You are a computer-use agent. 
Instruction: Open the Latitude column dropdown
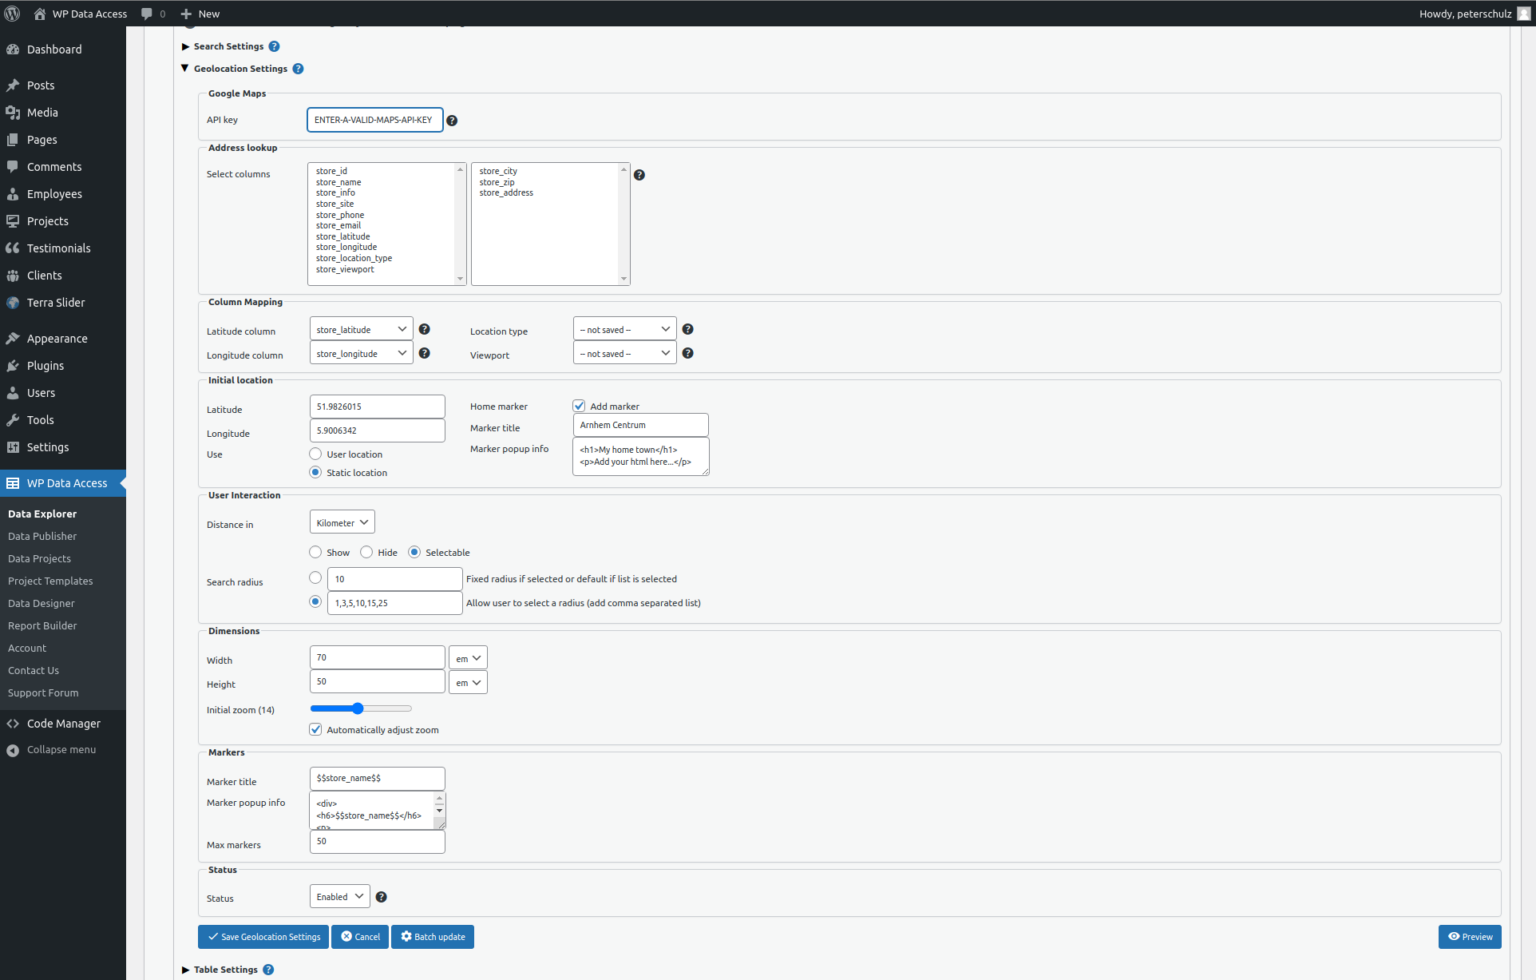point(361,329)
